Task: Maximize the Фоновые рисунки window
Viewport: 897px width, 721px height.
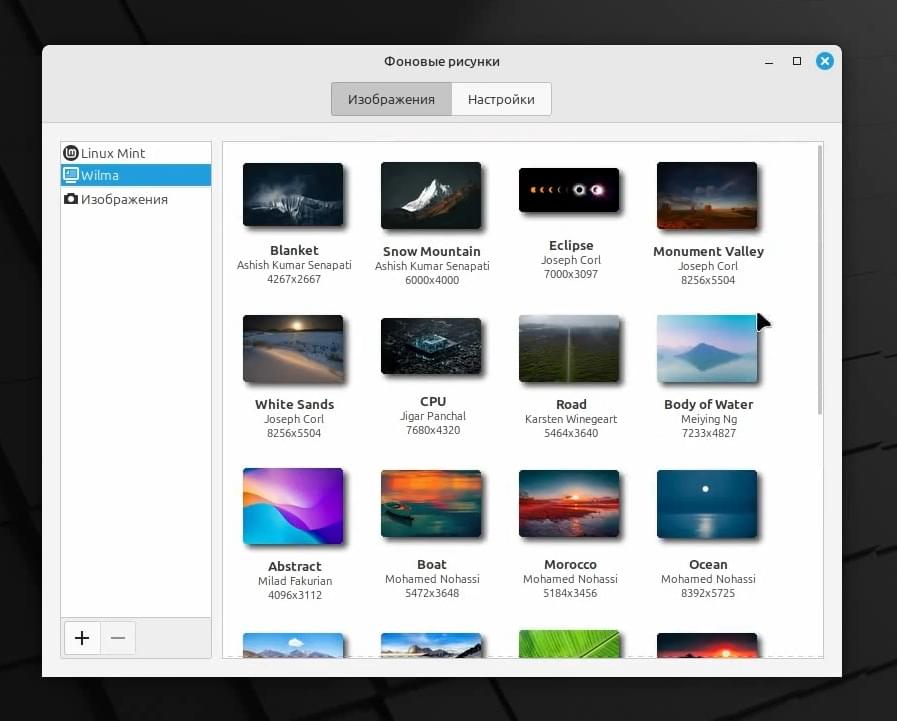Action: pos(797,61)
